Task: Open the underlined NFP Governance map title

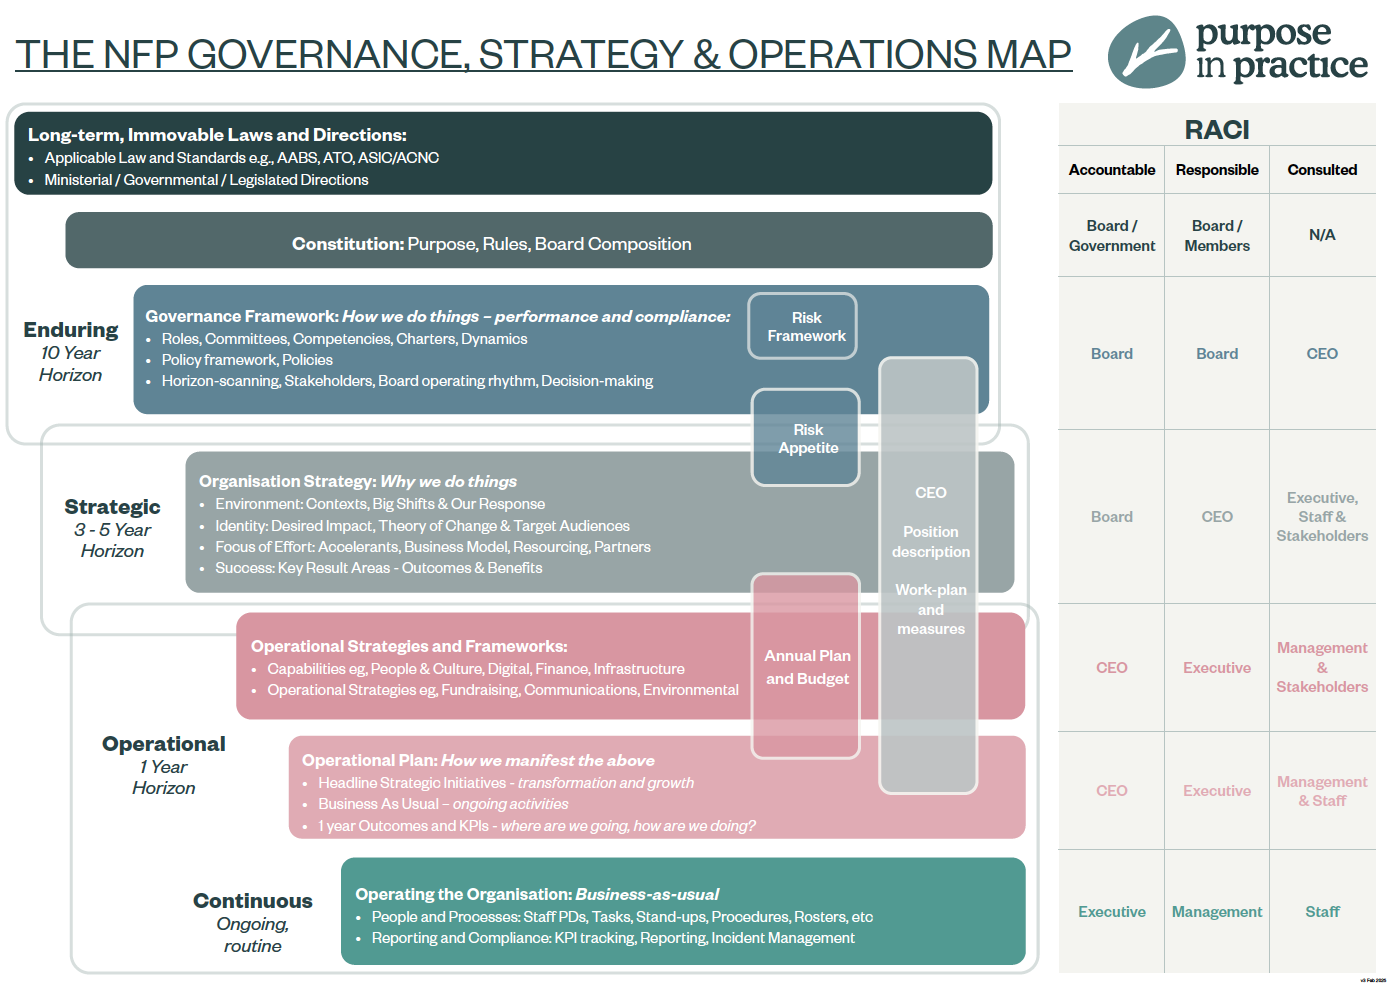Action: point(543,54)
